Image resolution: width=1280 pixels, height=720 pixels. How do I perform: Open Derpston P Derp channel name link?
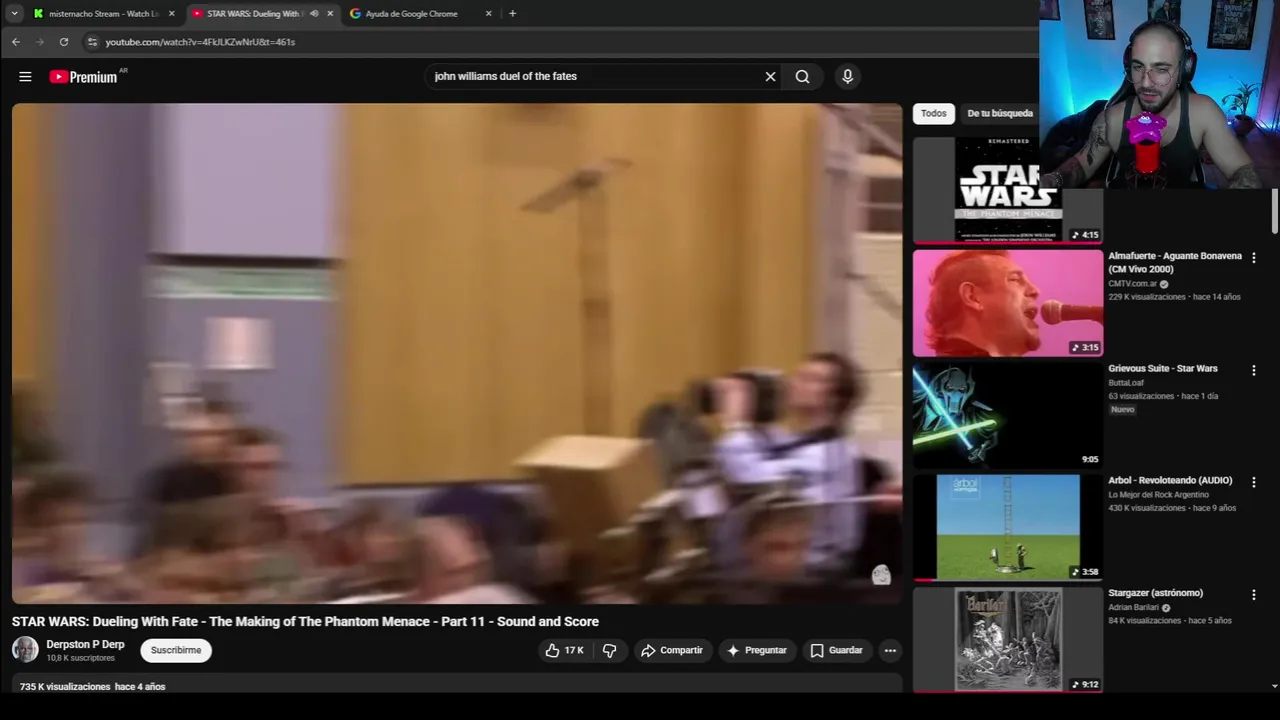[85, 644]
